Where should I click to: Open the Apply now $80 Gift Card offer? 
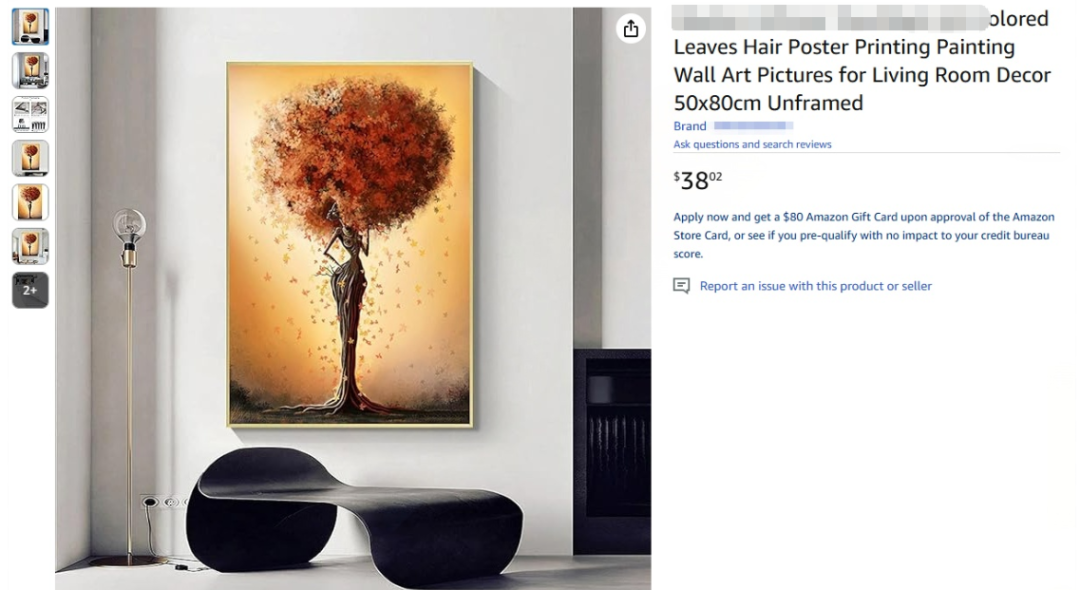pos(864,235)
